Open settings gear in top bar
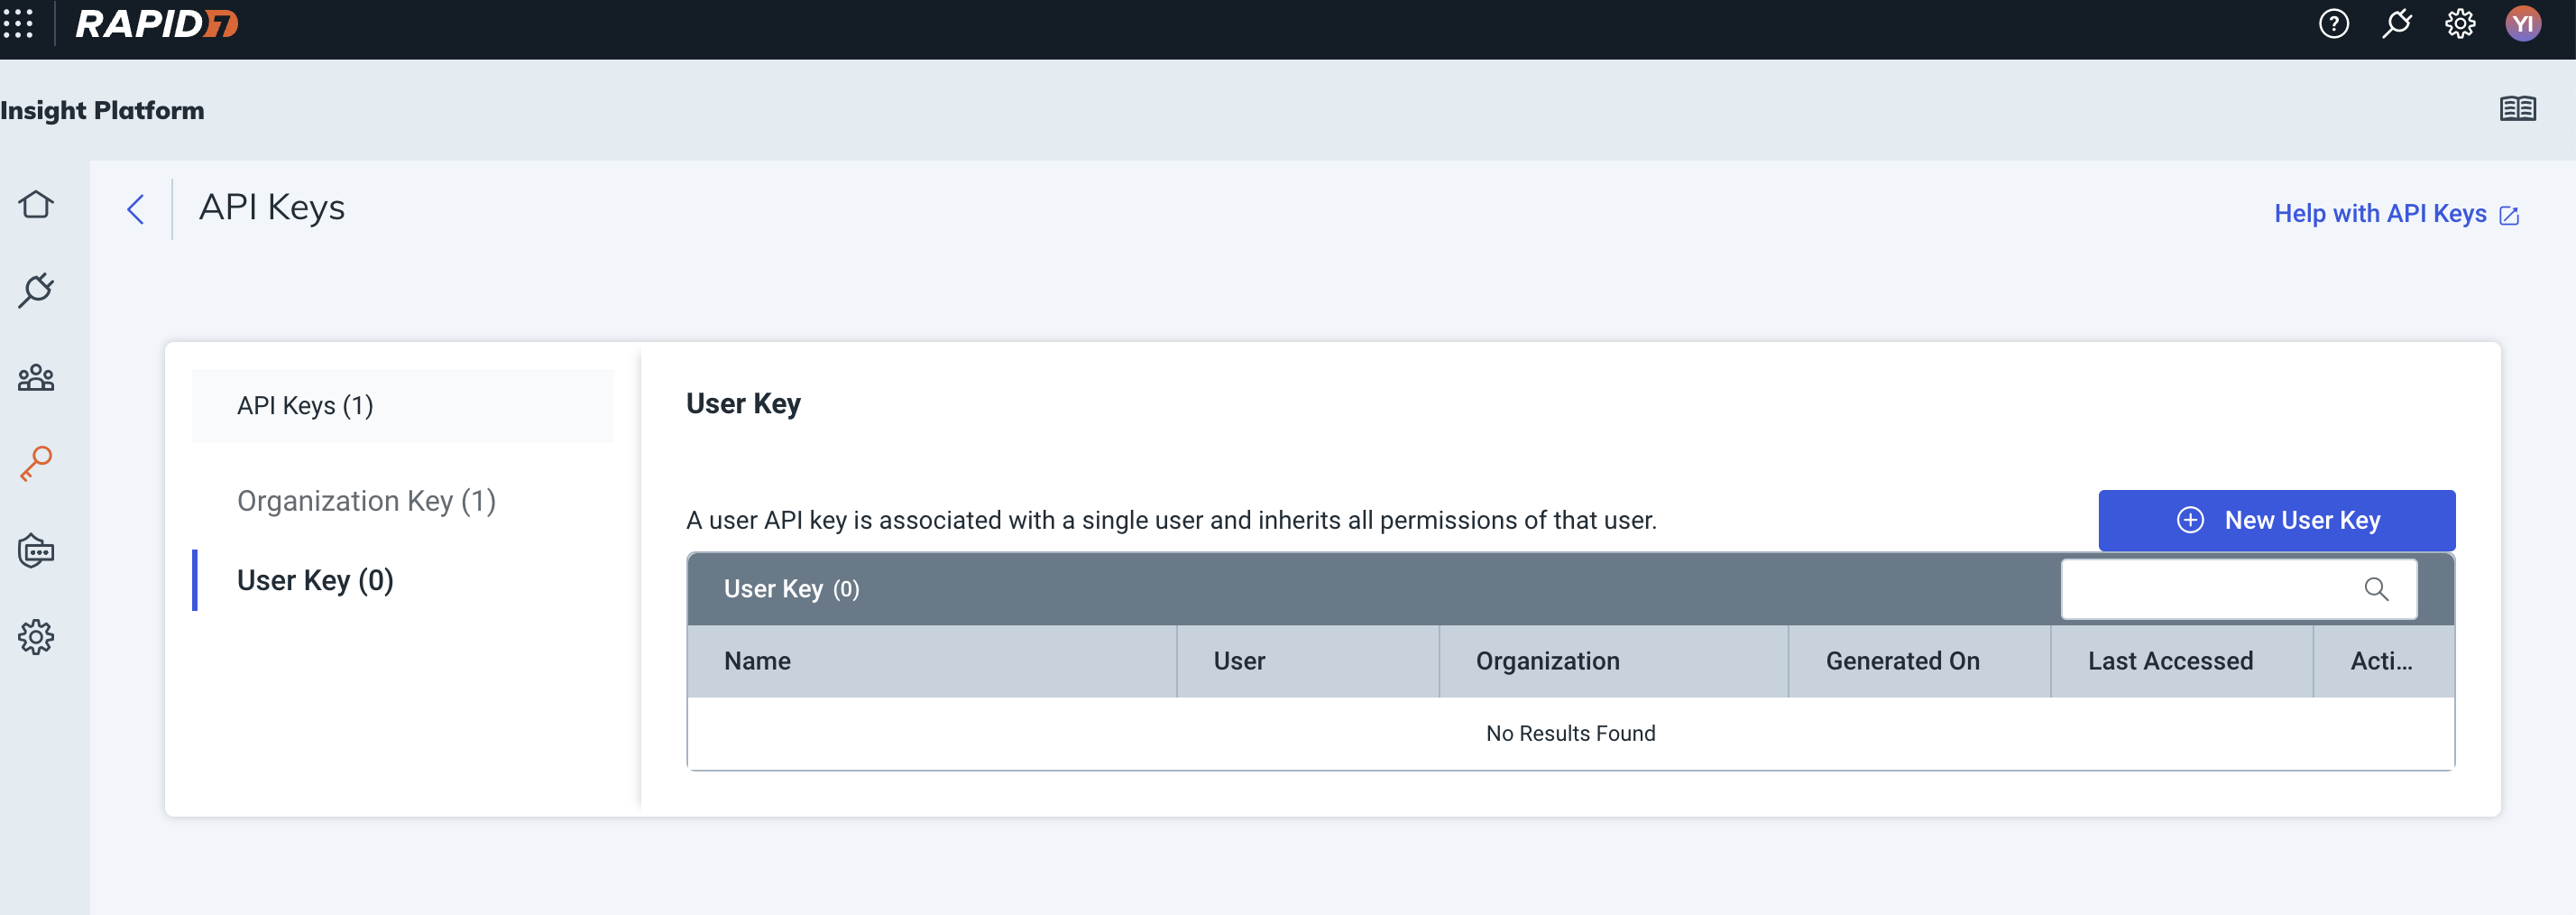The width and height of the screenshot is (2576, 915). pyautogui.click(x=2459, y=24)
